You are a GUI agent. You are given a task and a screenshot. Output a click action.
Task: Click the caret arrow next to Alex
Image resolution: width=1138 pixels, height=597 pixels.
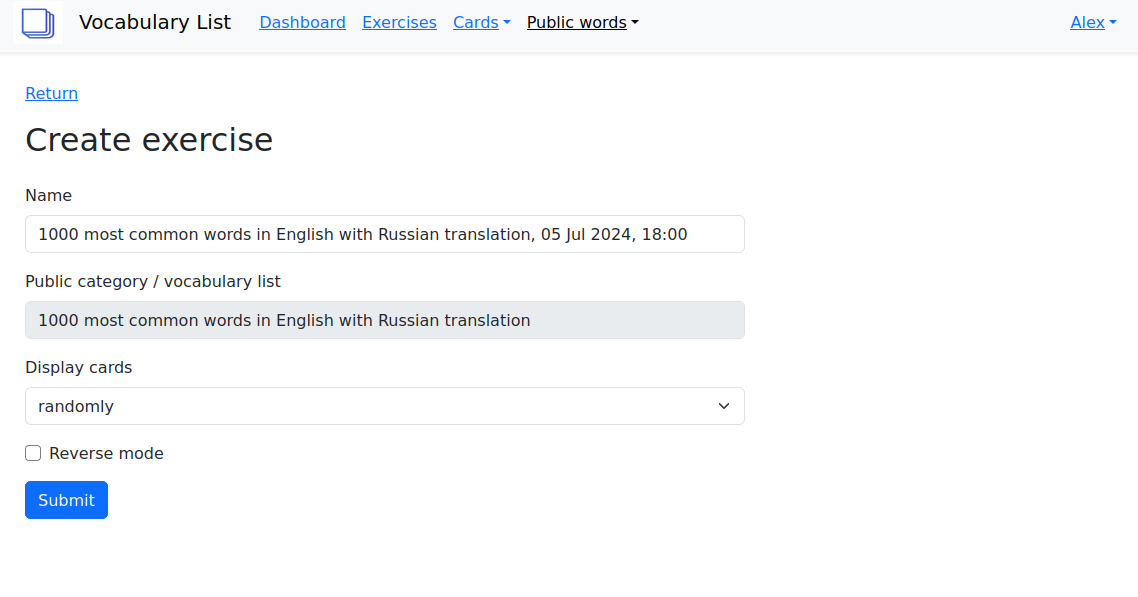[x=1113, y=22]
